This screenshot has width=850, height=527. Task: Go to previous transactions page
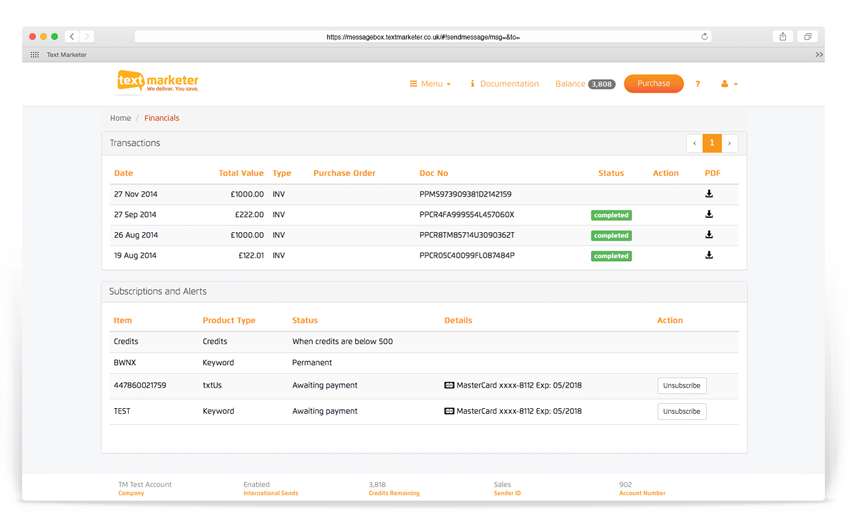694,144
